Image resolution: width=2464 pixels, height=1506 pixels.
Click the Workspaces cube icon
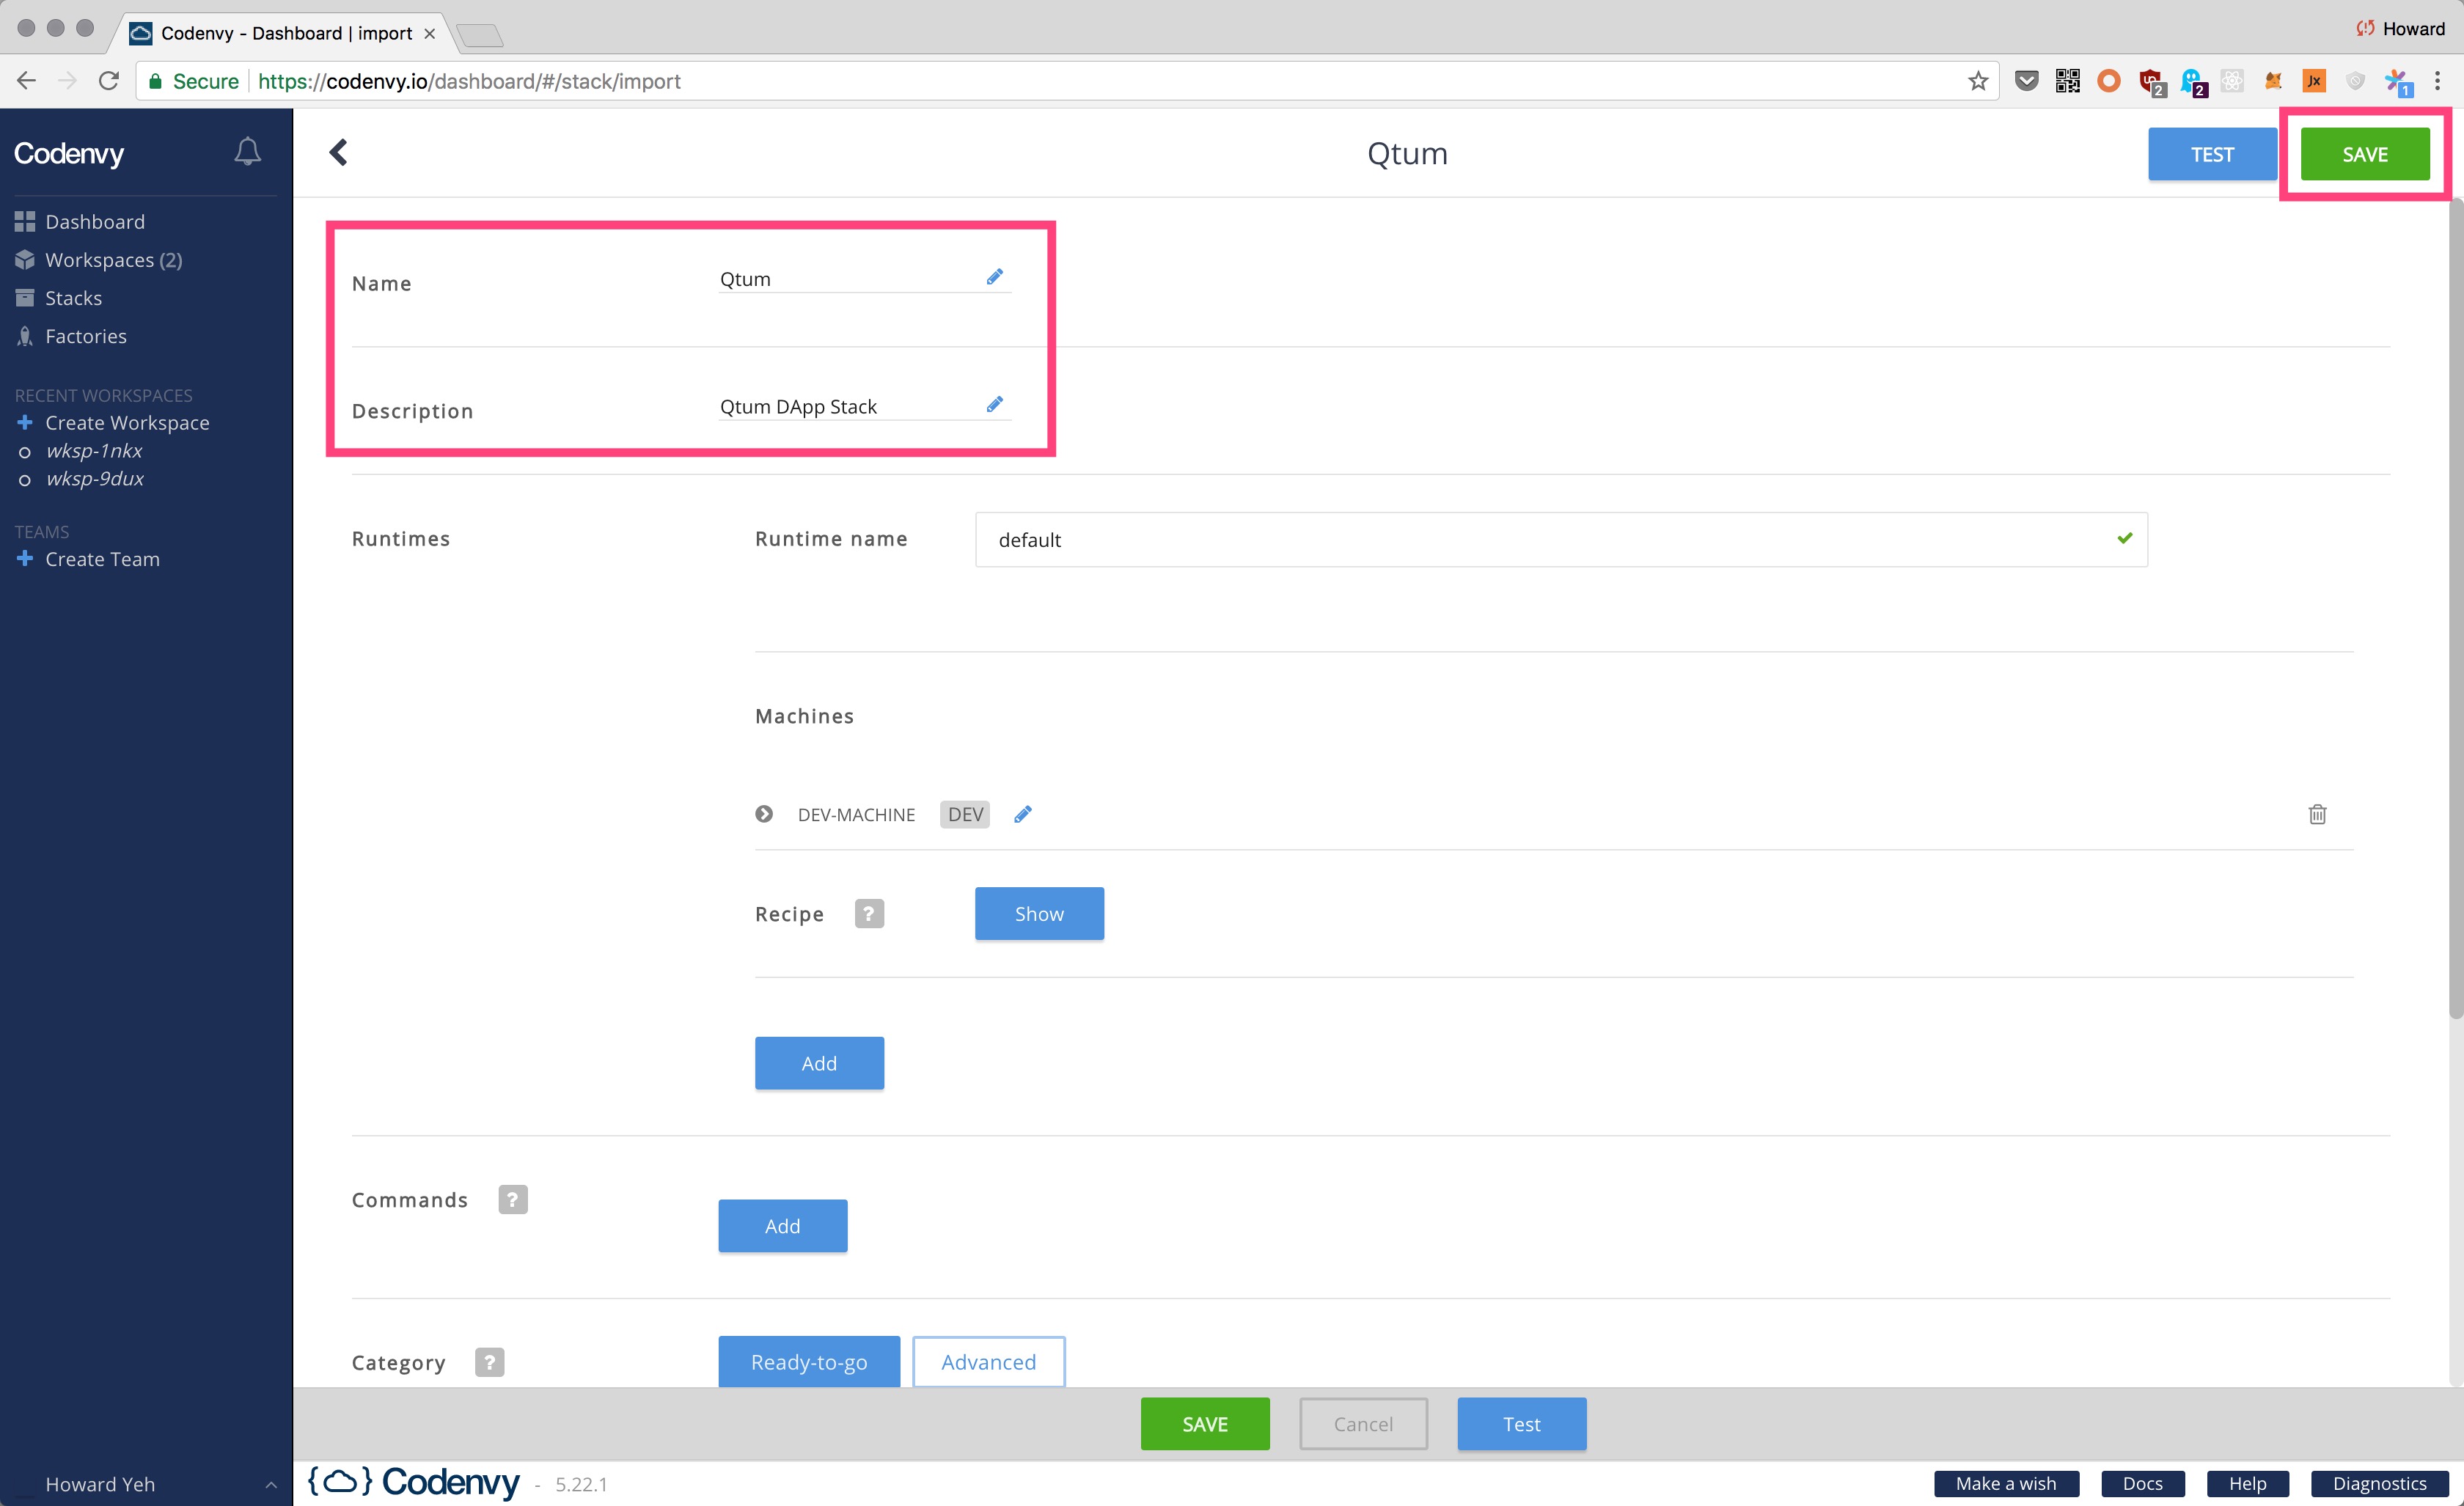(25, 260)
